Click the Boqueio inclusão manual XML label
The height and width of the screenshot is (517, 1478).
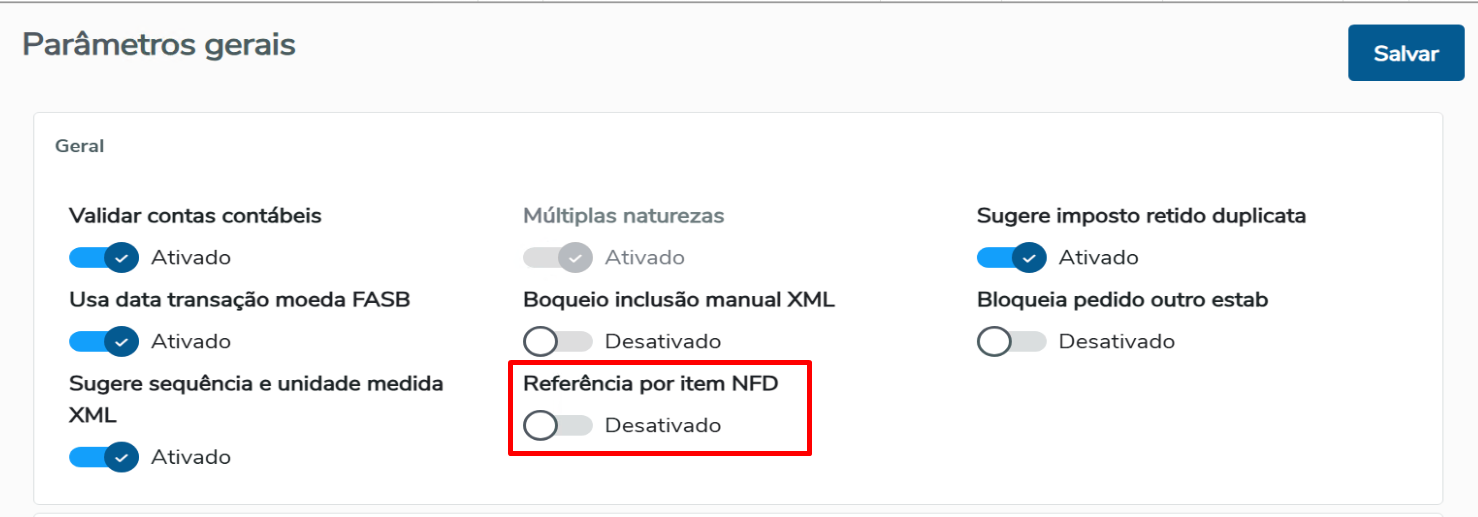pos(678,300)
